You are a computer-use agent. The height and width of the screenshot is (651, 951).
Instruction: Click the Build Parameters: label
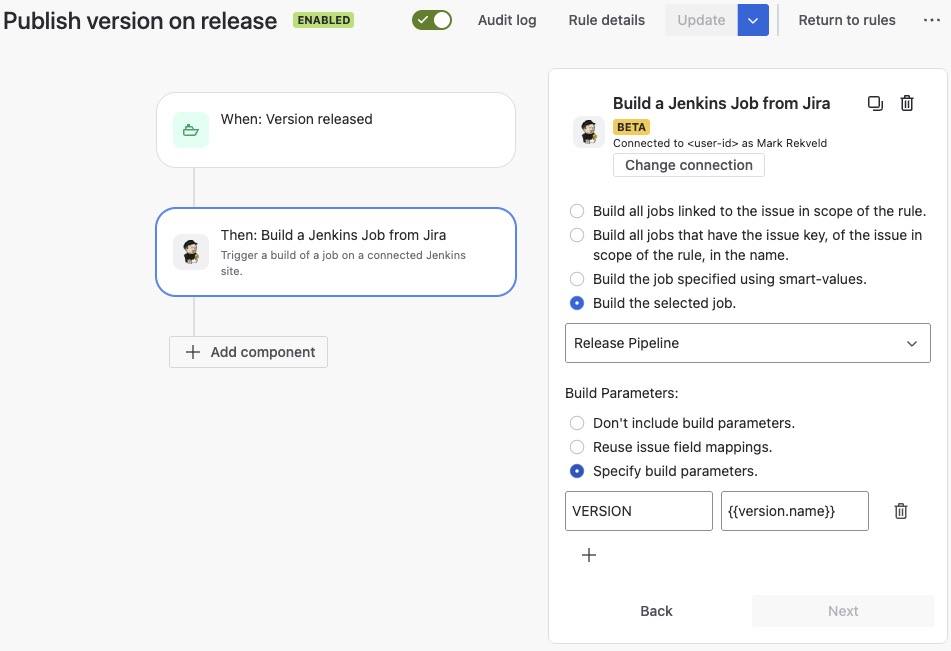pyautogui.click(x=622, y=393)
